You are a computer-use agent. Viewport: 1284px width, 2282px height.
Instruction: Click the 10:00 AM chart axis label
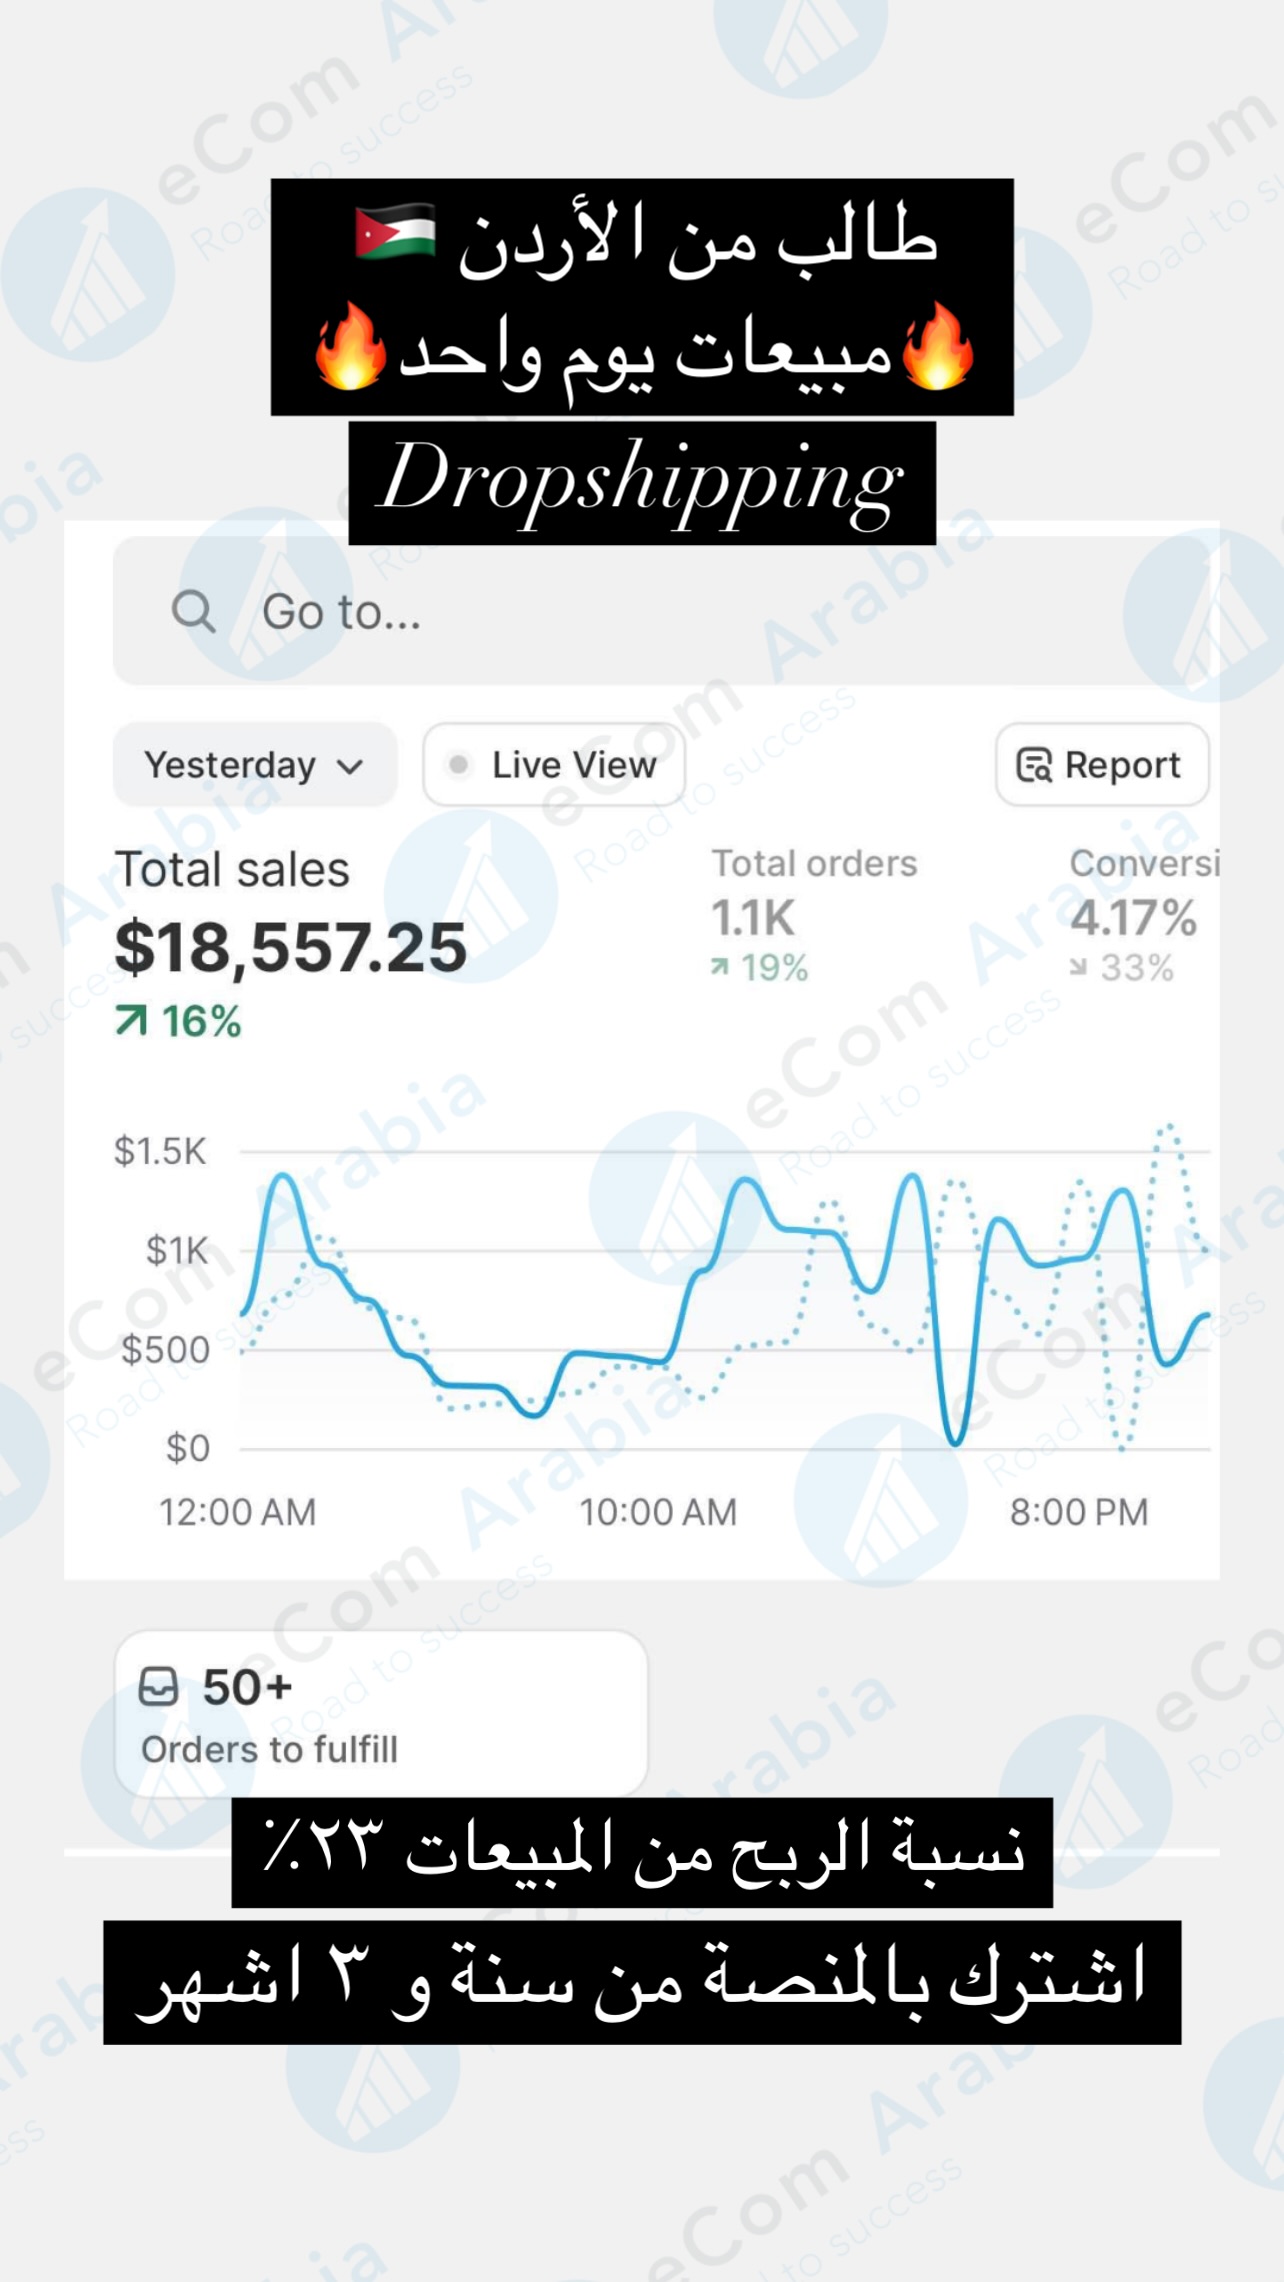pyautogui.click(x=658, y=1512)
